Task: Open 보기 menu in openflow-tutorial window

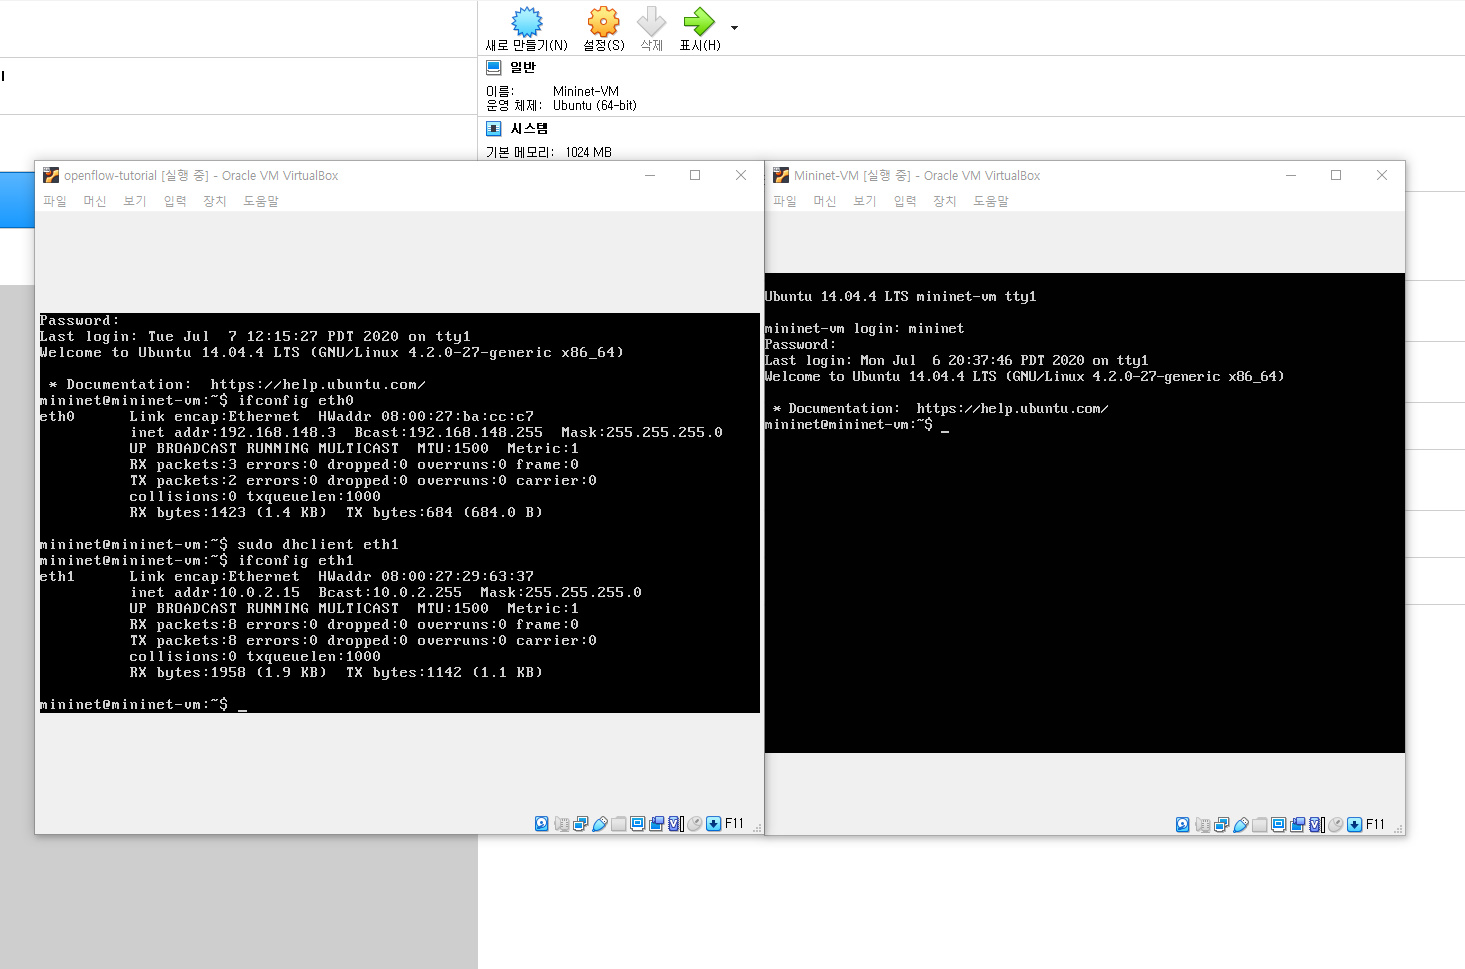Action: [x=134, y=201]
